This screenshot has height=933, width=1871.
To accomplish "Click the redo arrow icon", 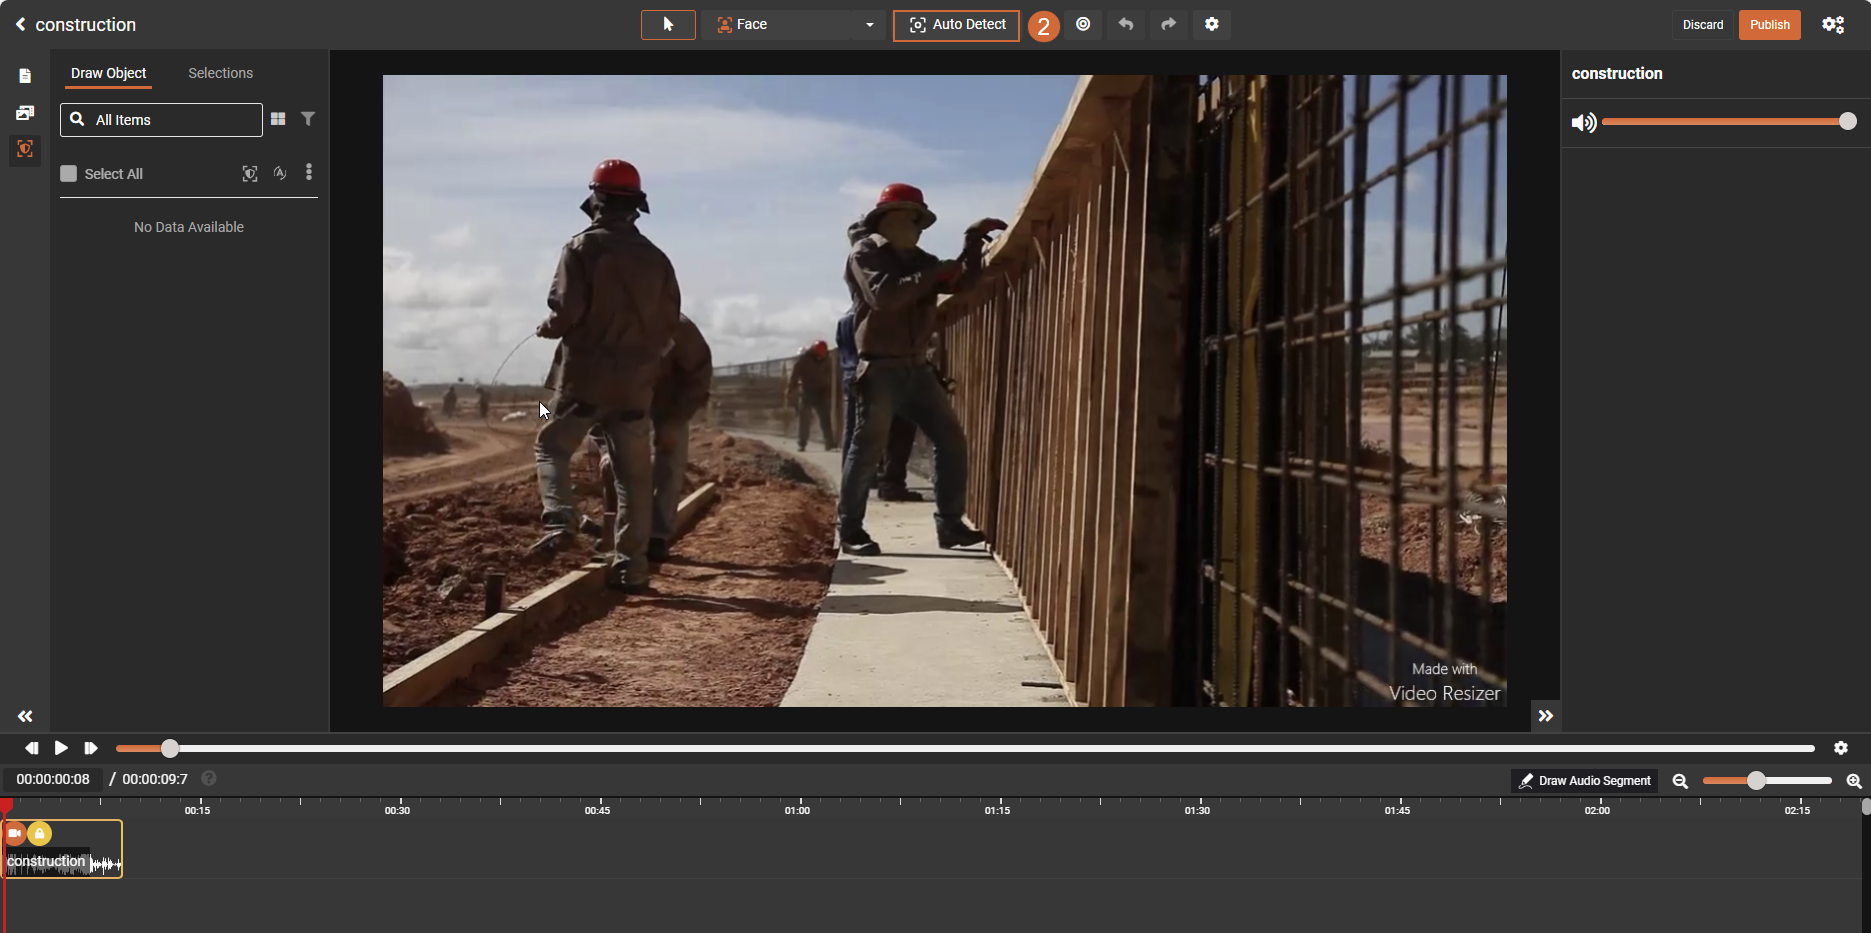I will [1168, 25].
